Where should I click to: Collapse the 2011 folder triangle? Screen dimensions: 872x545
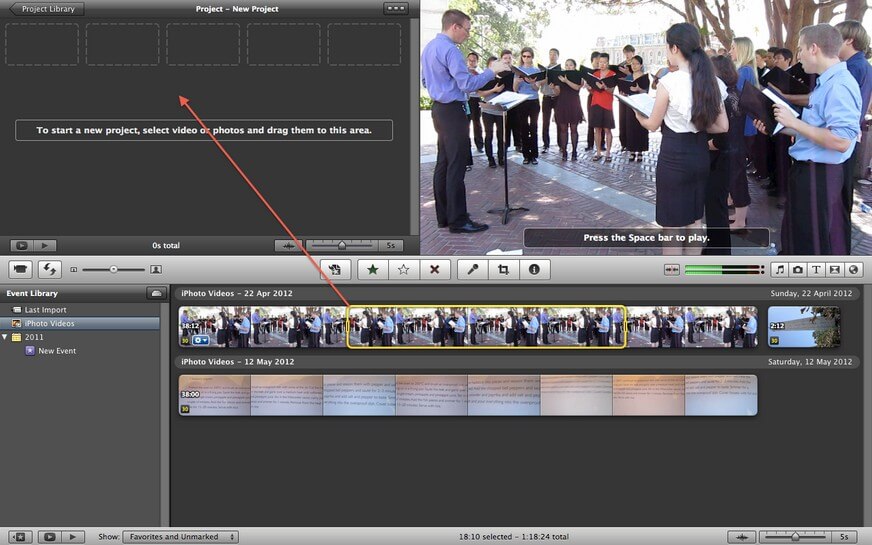click(5, 336)
